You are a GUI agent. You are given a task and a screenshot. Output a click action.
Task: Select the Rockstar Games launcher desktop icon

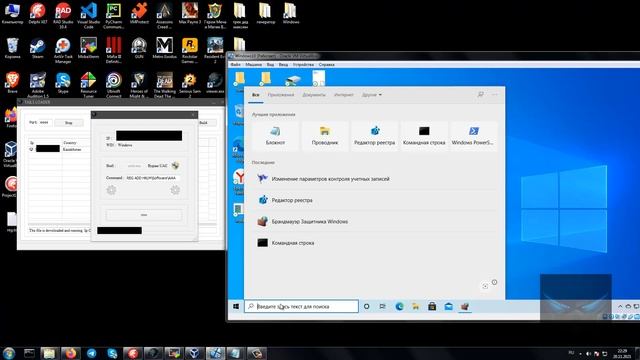[190, 50]
